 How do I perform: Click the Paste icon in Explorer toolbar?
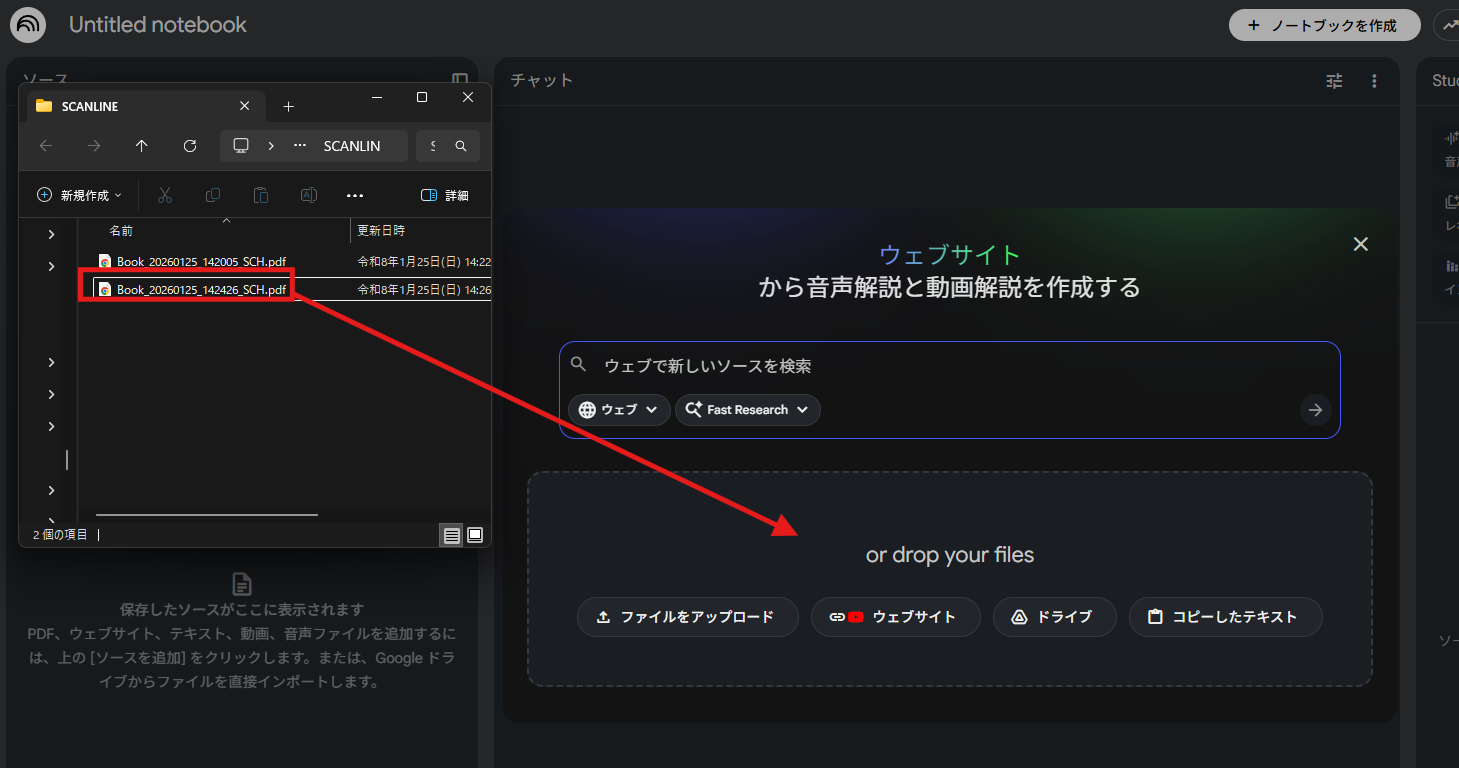[x=261, y=194]
